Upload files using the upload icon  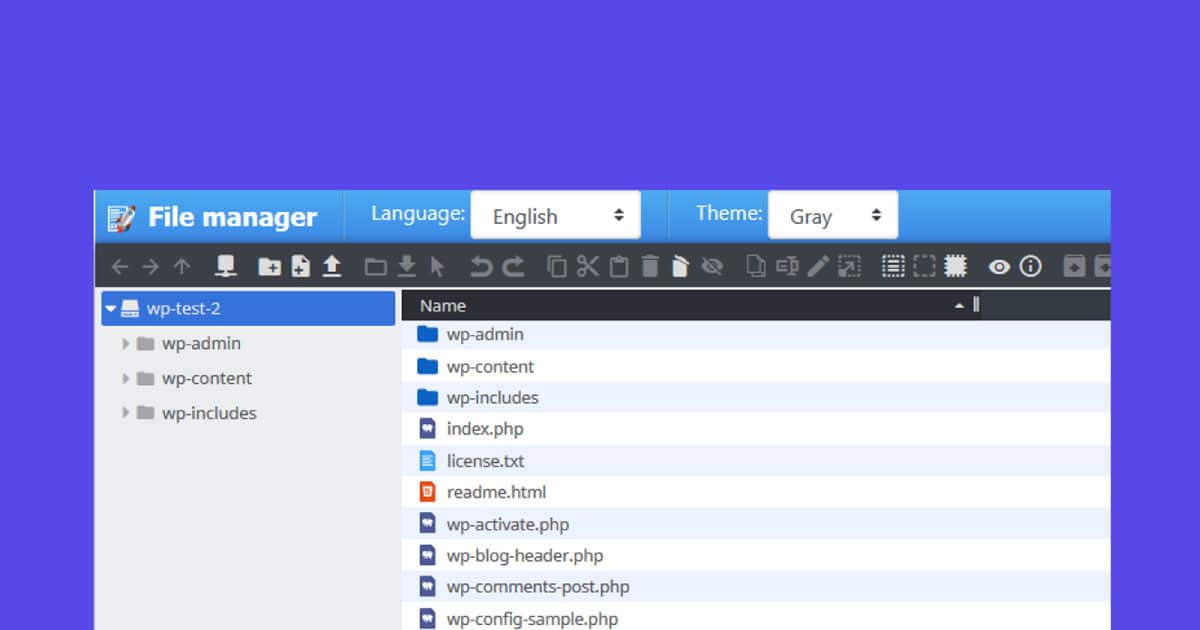(x=333, y=266)
